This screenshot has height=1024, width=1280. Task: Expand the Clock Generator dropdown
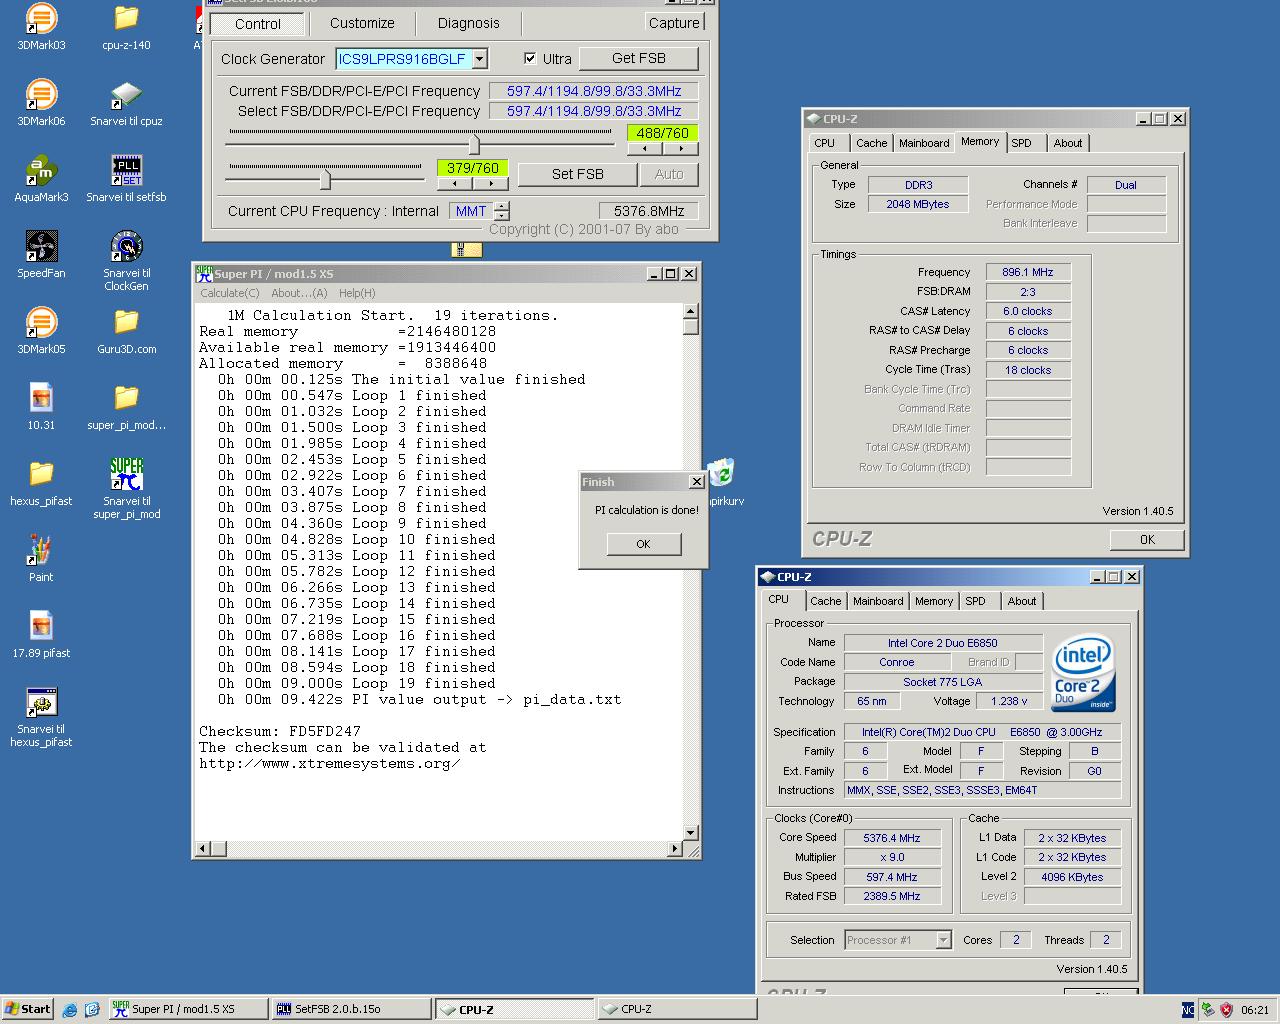[479, 59]
